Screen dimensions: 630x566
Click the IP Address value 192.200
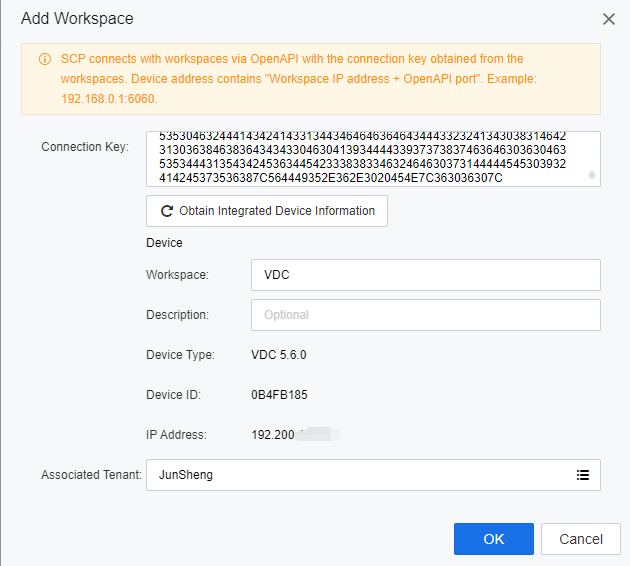point(273,435)
